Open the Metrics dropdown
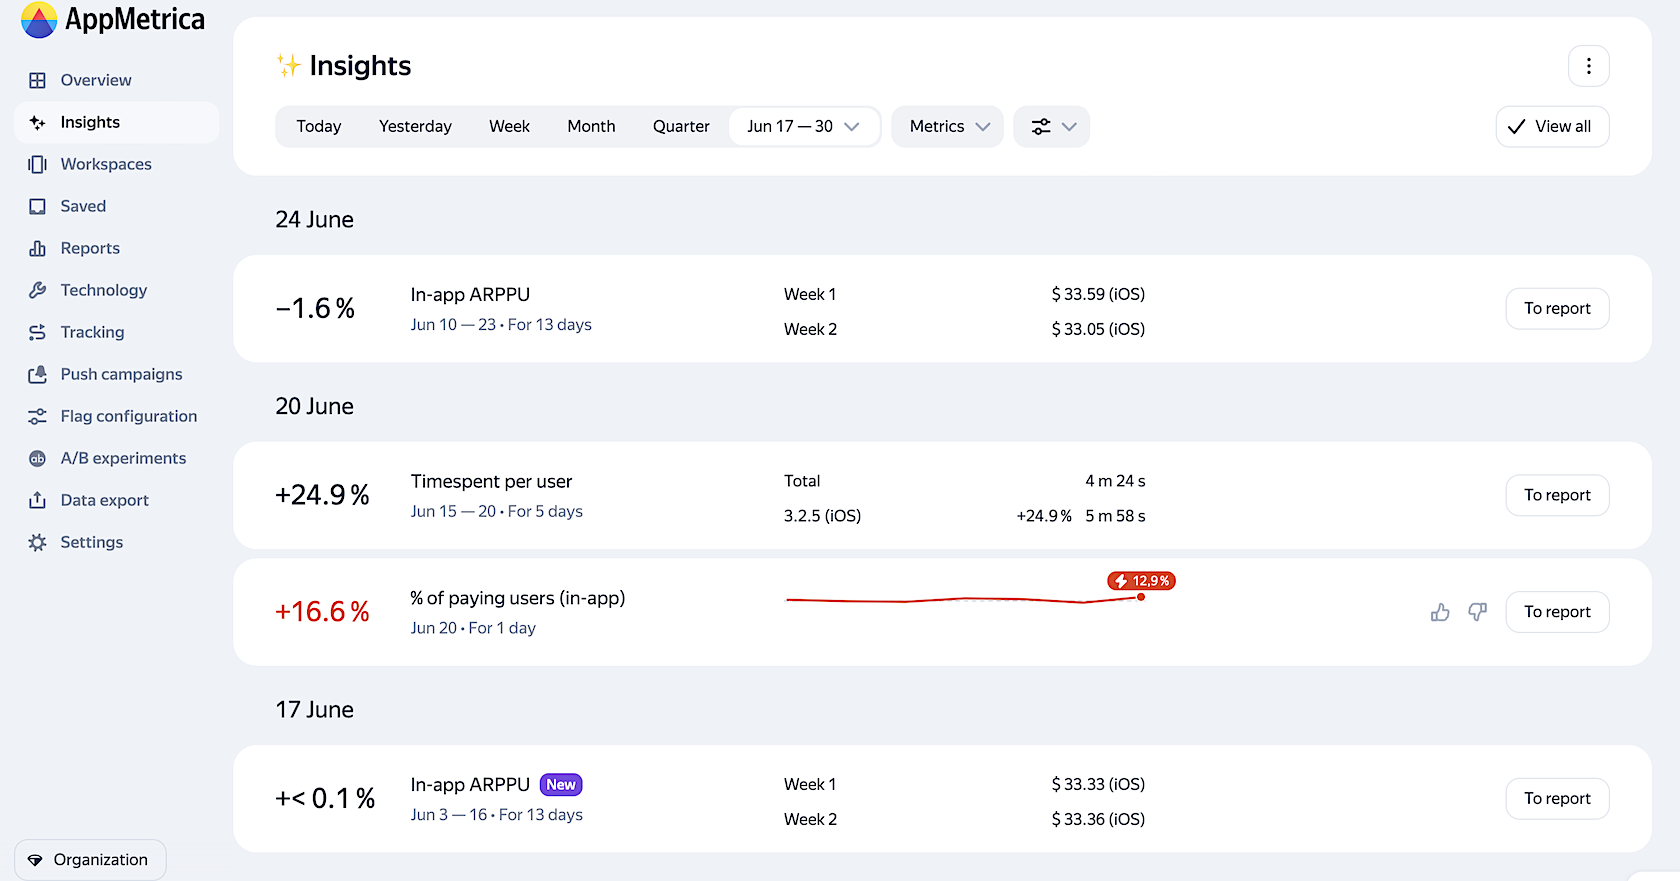The image size is (1680, 881). [x=947, y=127]
